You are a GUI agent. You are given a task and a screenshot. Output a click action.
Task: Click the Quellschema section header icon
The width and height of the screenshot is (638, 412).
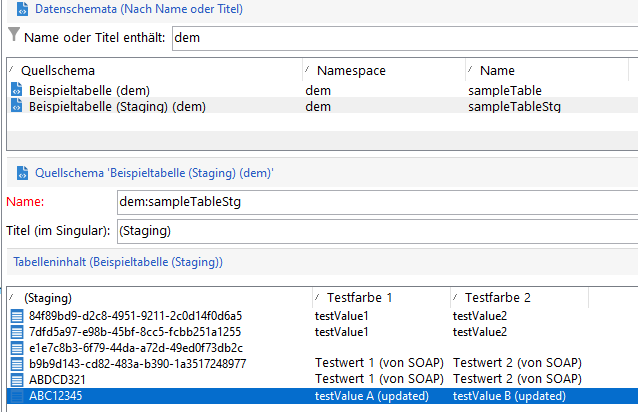[19, 172]
